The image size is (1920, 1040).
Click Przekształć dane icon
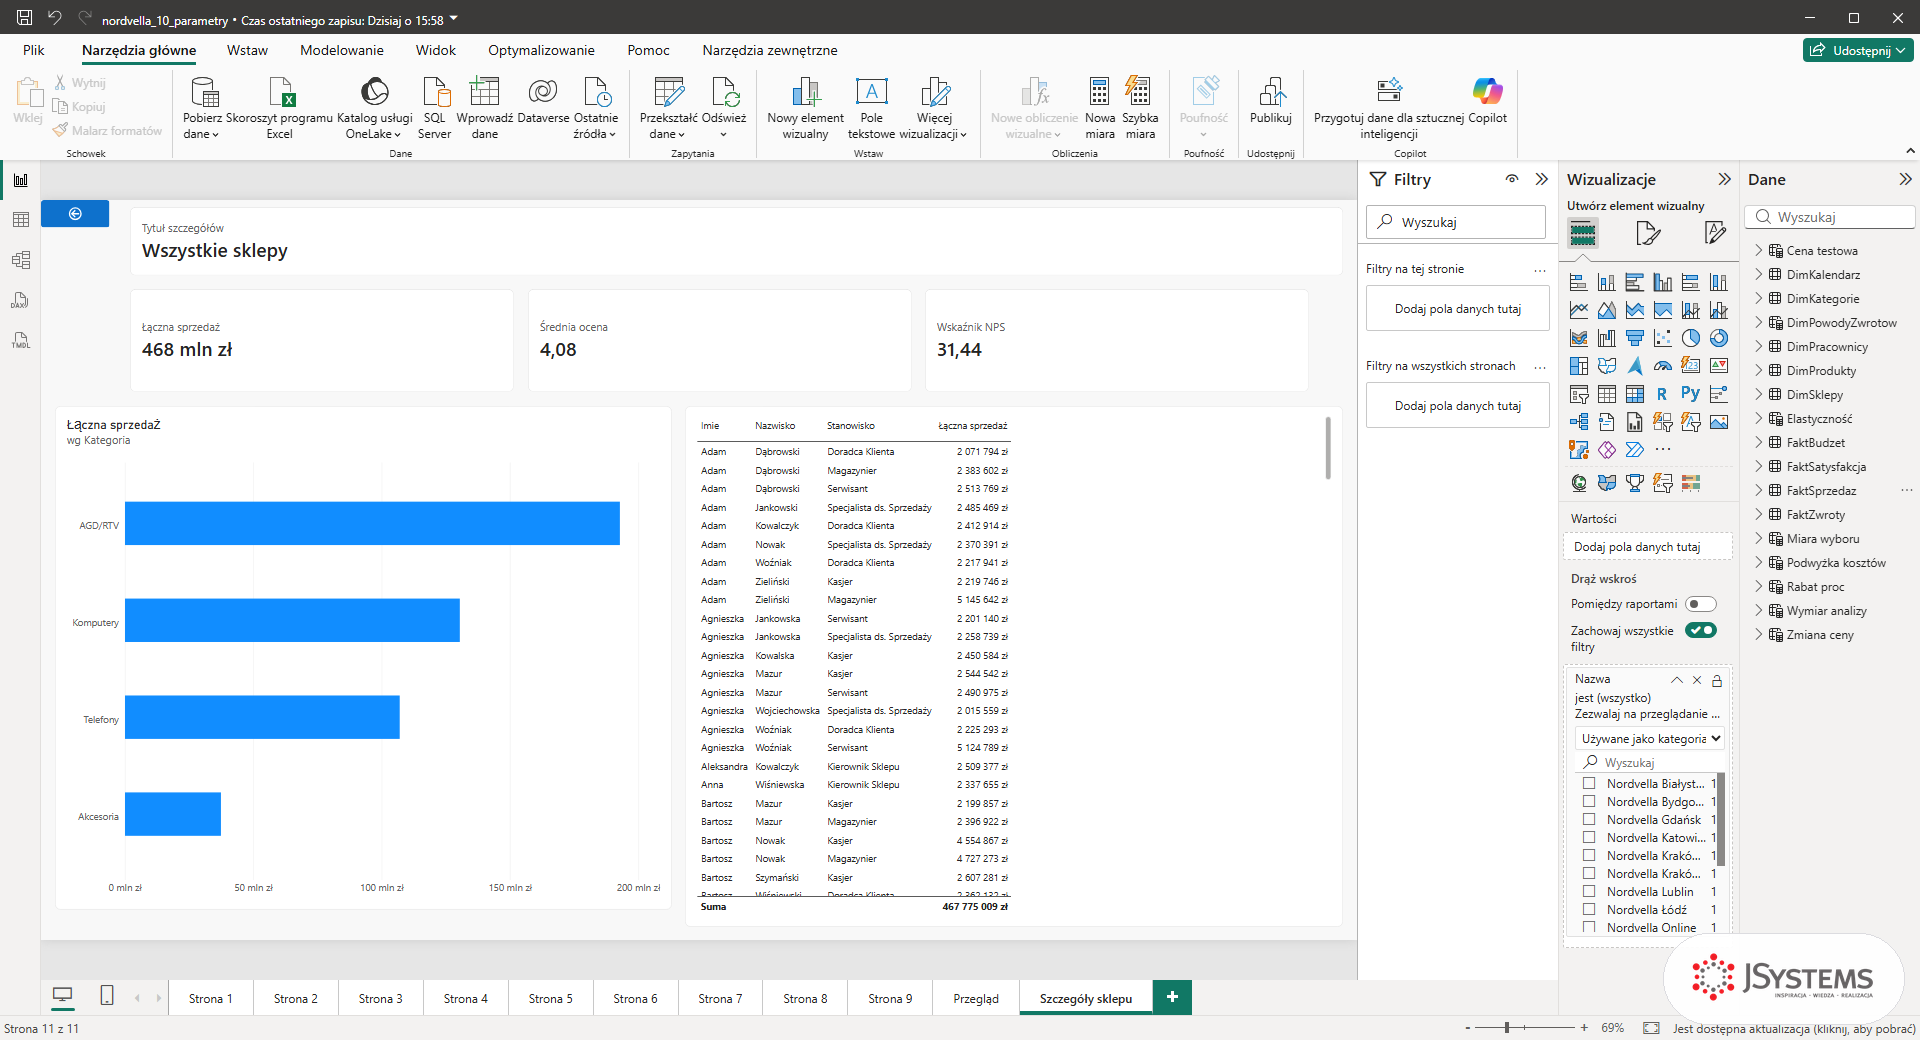pos(668,108)
